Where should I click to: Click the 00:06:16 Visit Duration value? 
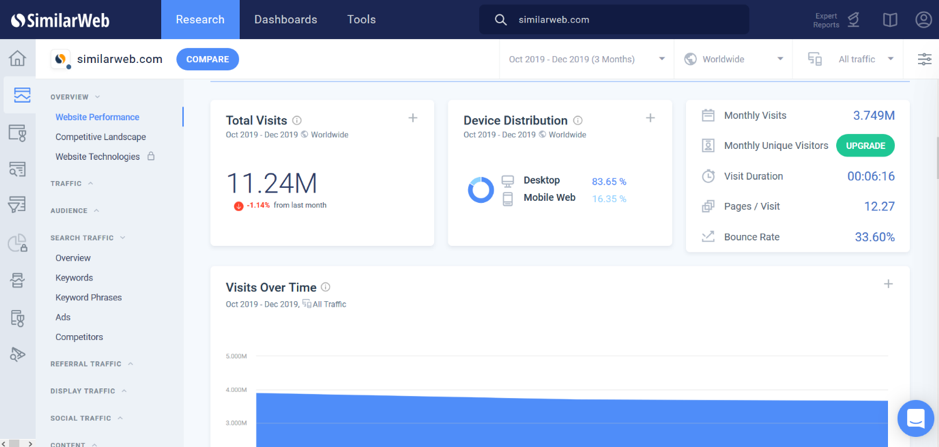(x=871, y=176)
